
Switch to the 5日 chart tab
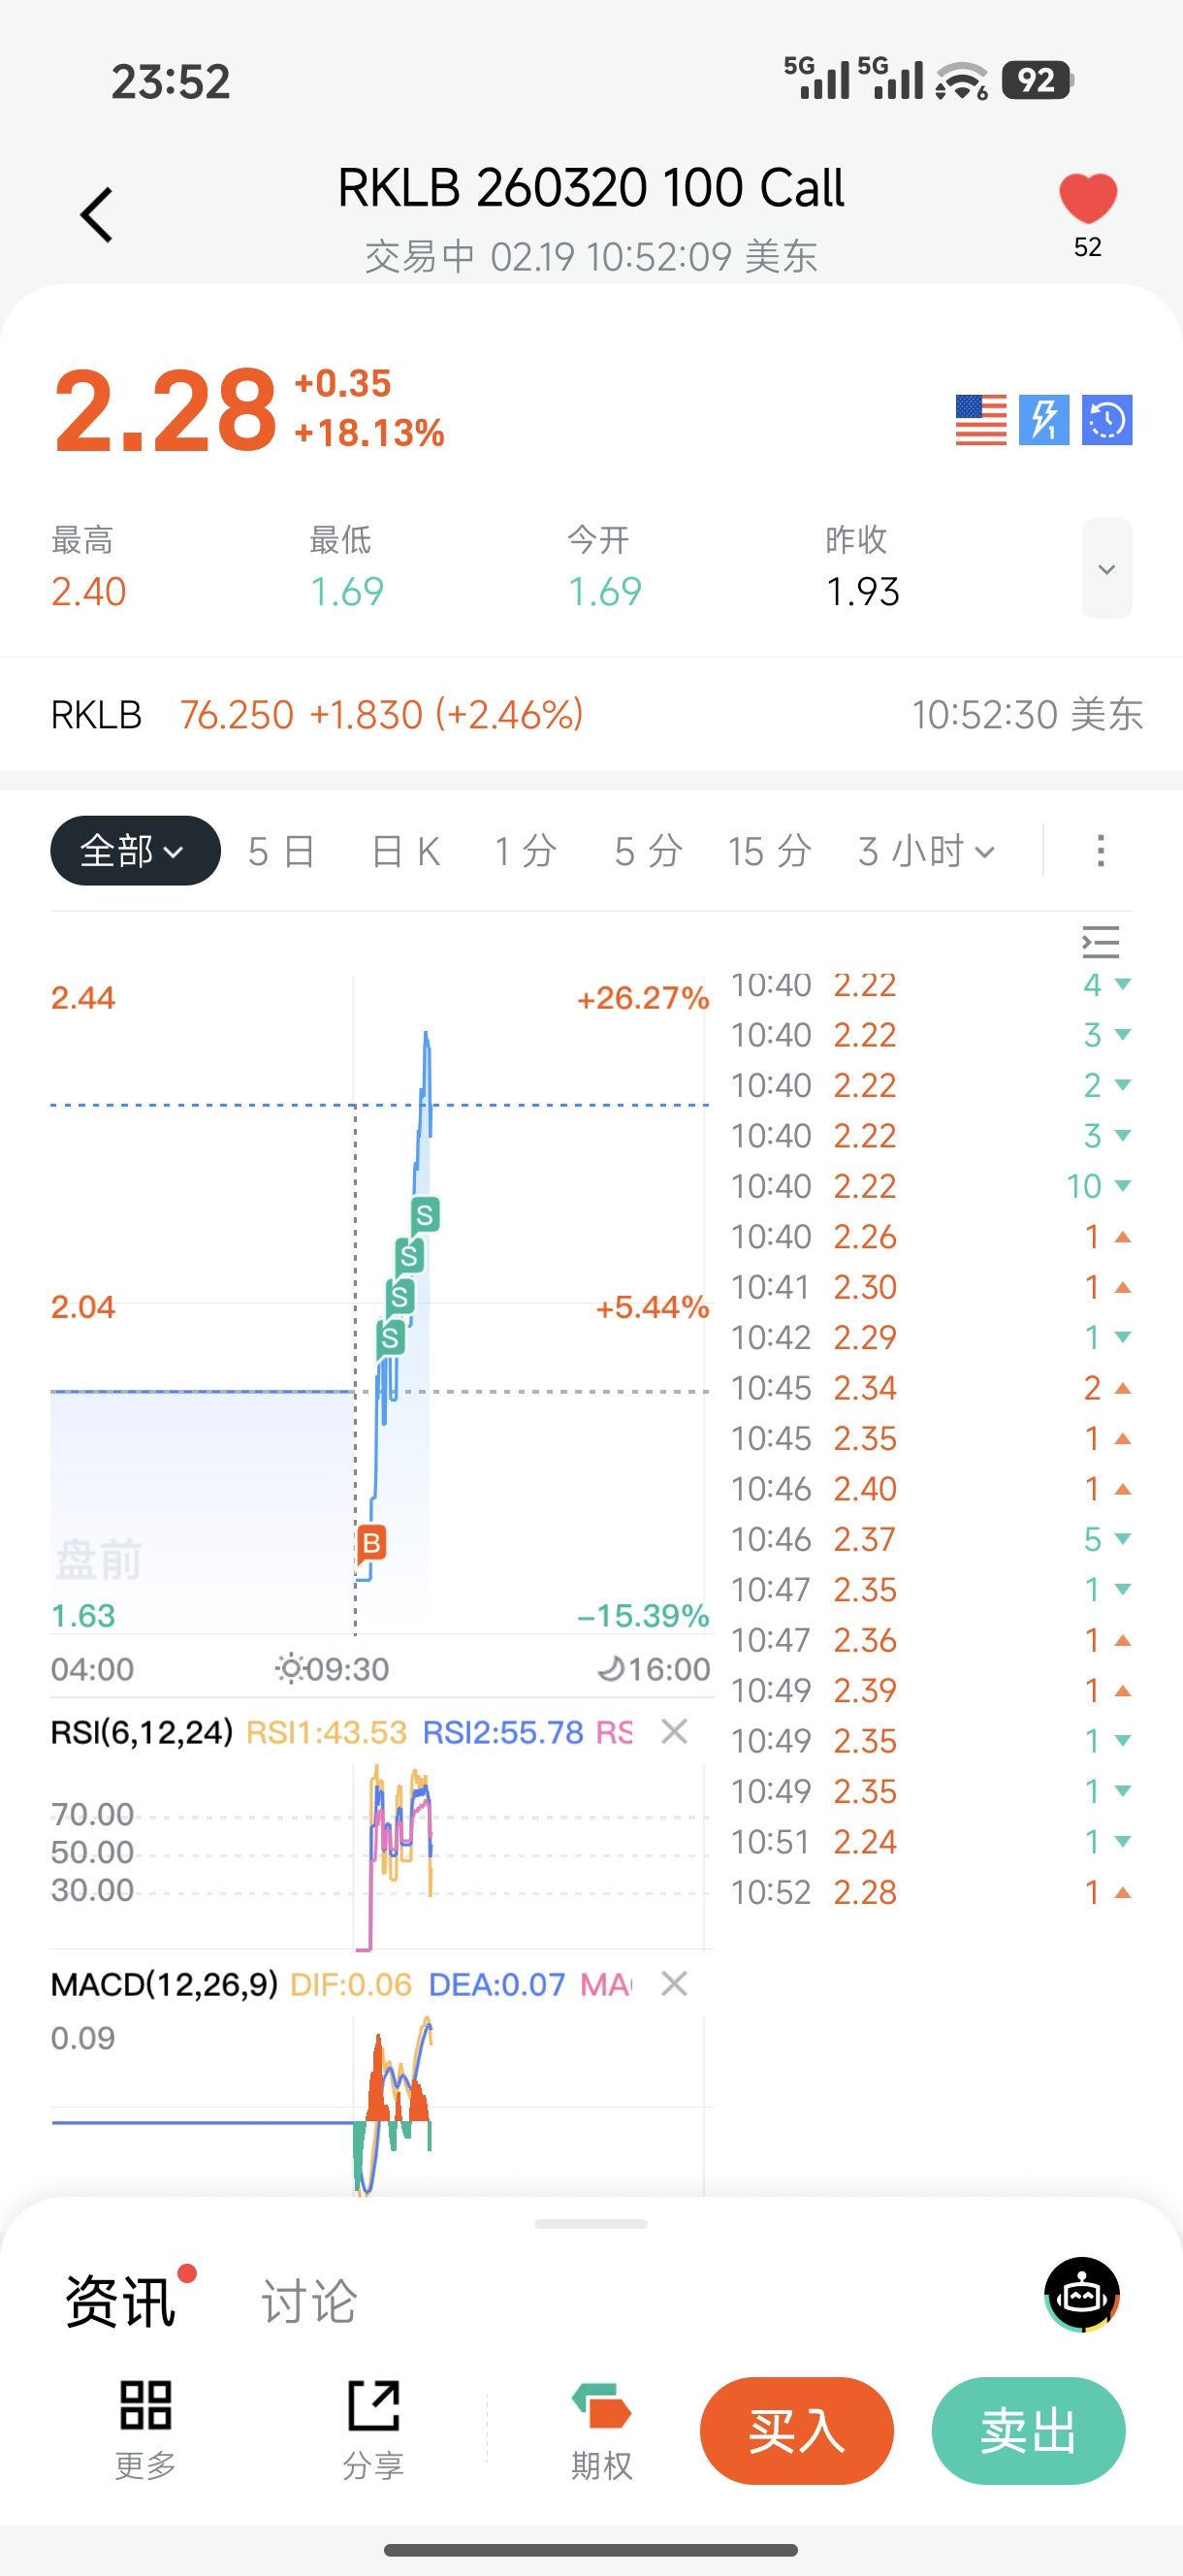coord(281,851)
